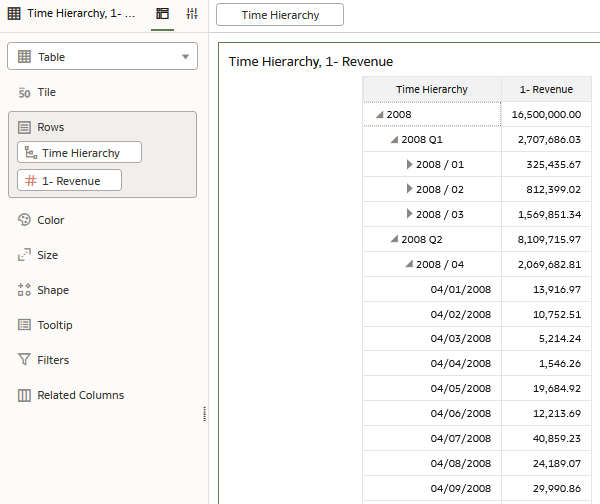
Task: Click the panel resize handle divider
Action: [x=204, y=414]
